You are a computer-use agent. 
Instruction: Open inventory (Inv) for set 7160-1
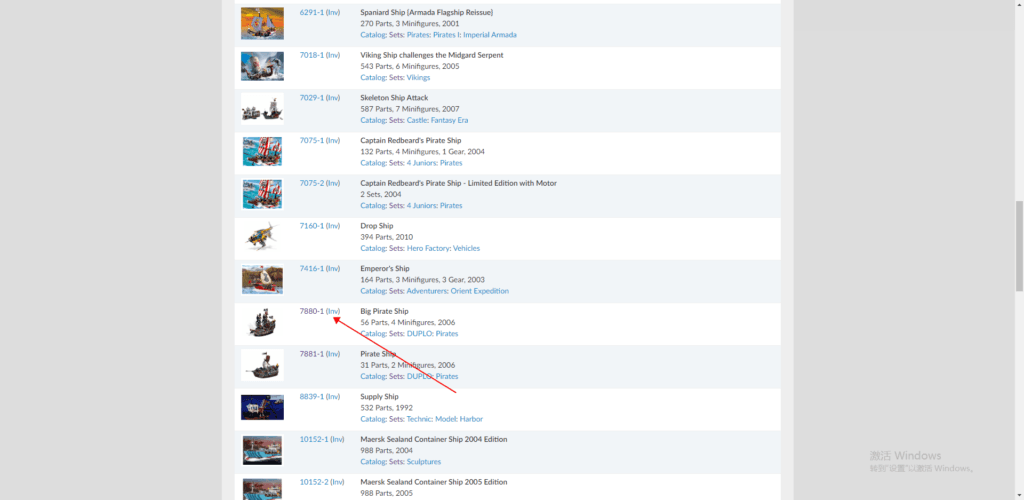click(333, 226)
